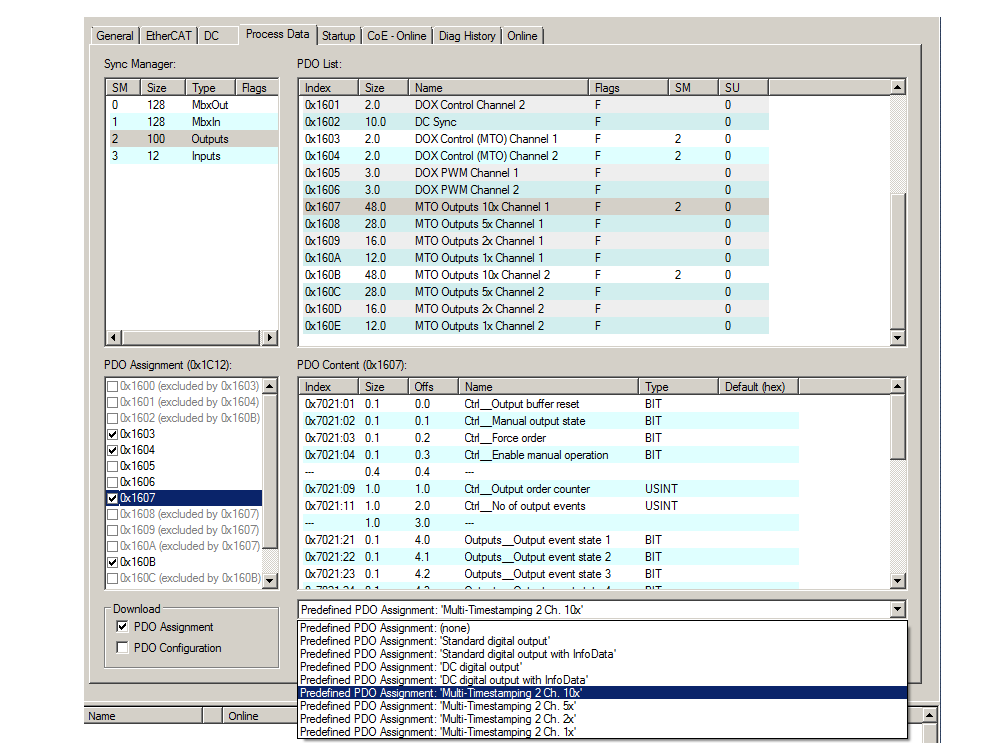Screen dimensions: 1000x751
Task: Choose 'DC digital output' predefined assignment
Action: tap(602, 667)
